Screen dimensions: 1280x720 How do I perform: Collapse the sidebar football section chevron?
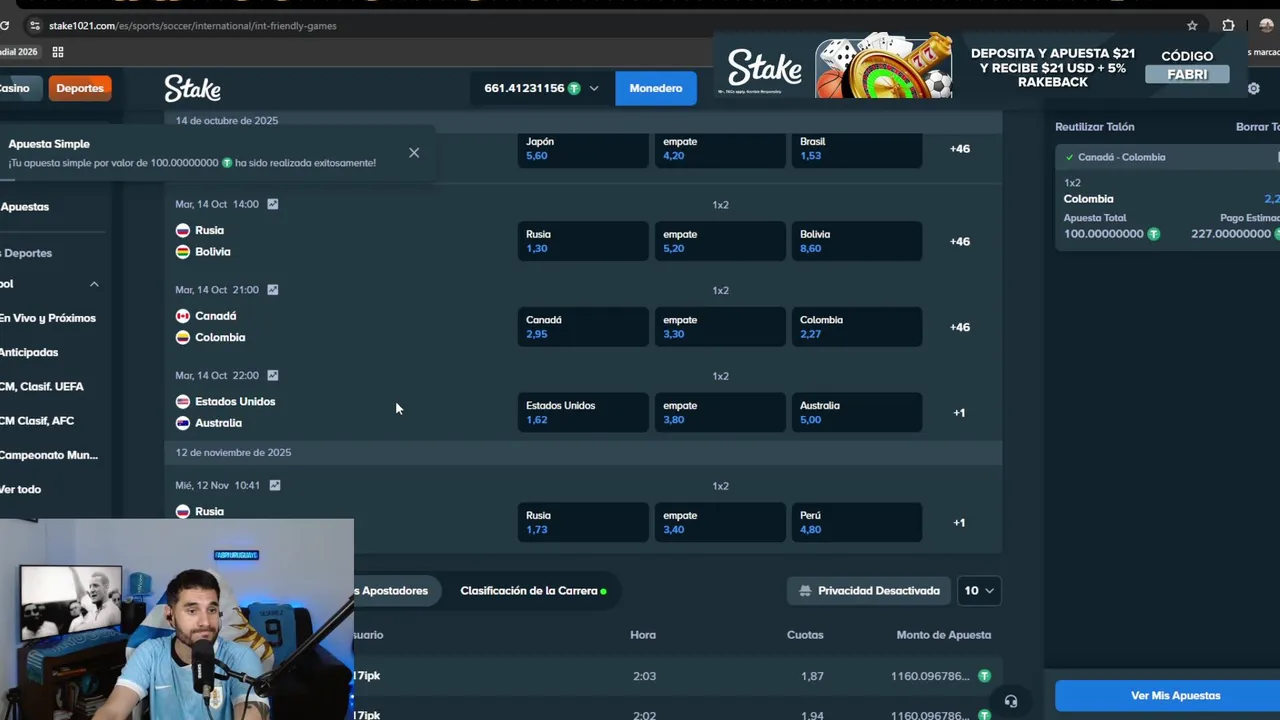tap(94, 284)
